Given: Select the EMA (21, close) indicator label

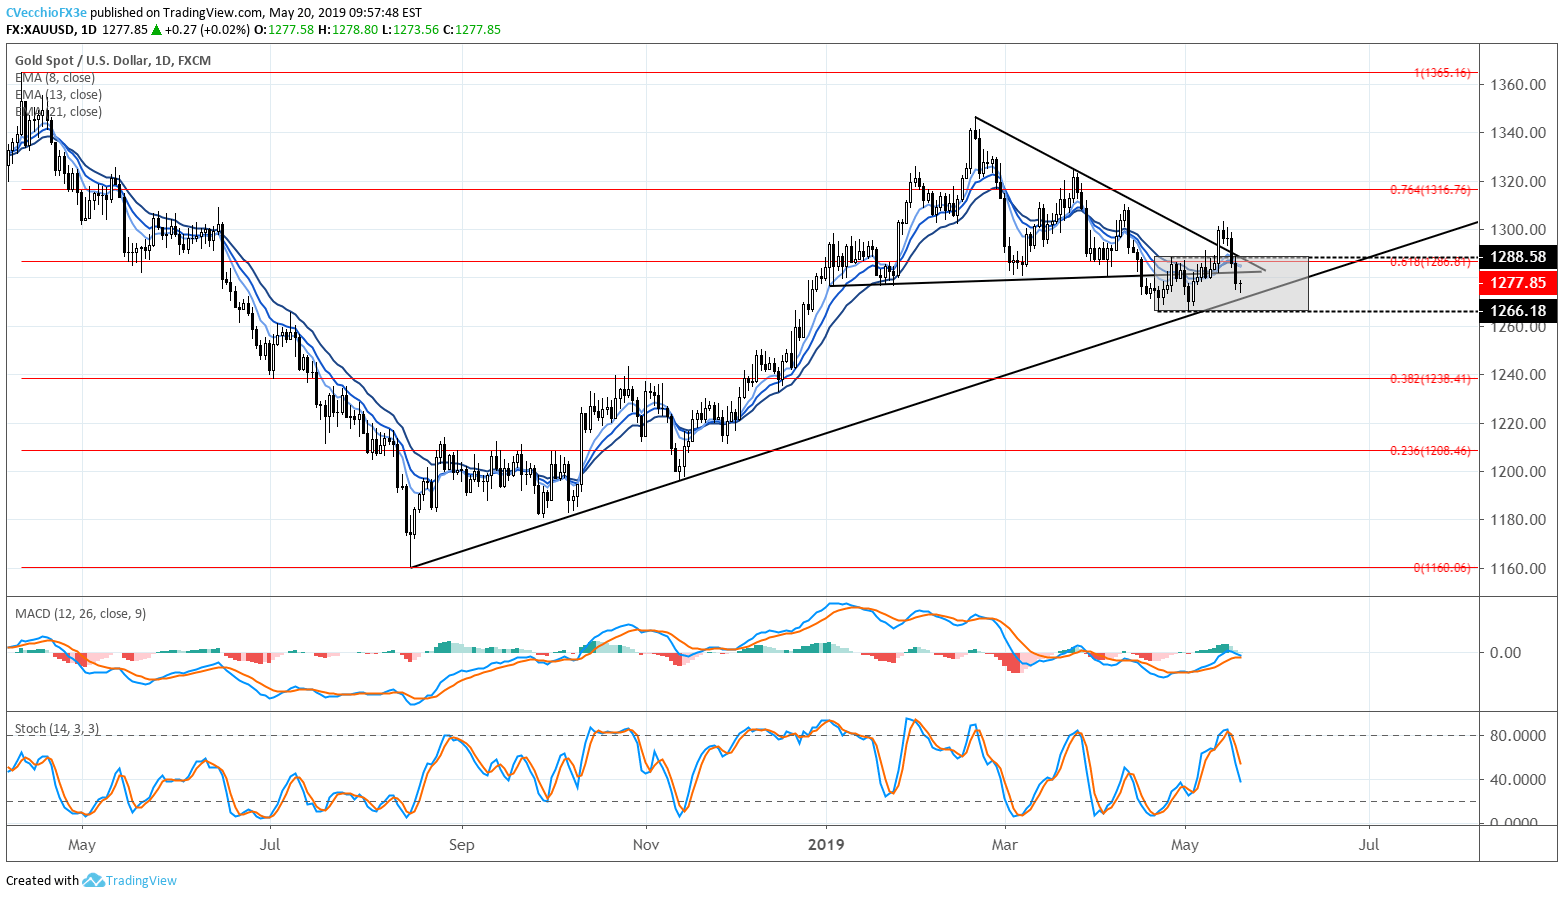Looking at the screenshot, I should [x=58, y=112].
